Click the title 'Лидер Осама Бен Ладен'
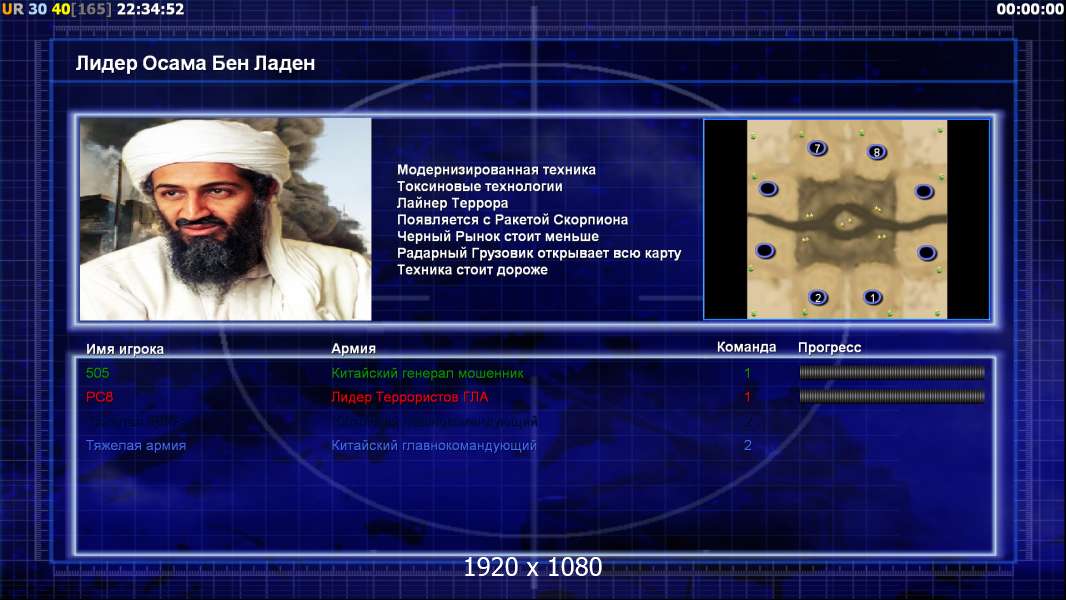The height and width of the screenshot is (600, 1066). (195, 63)
